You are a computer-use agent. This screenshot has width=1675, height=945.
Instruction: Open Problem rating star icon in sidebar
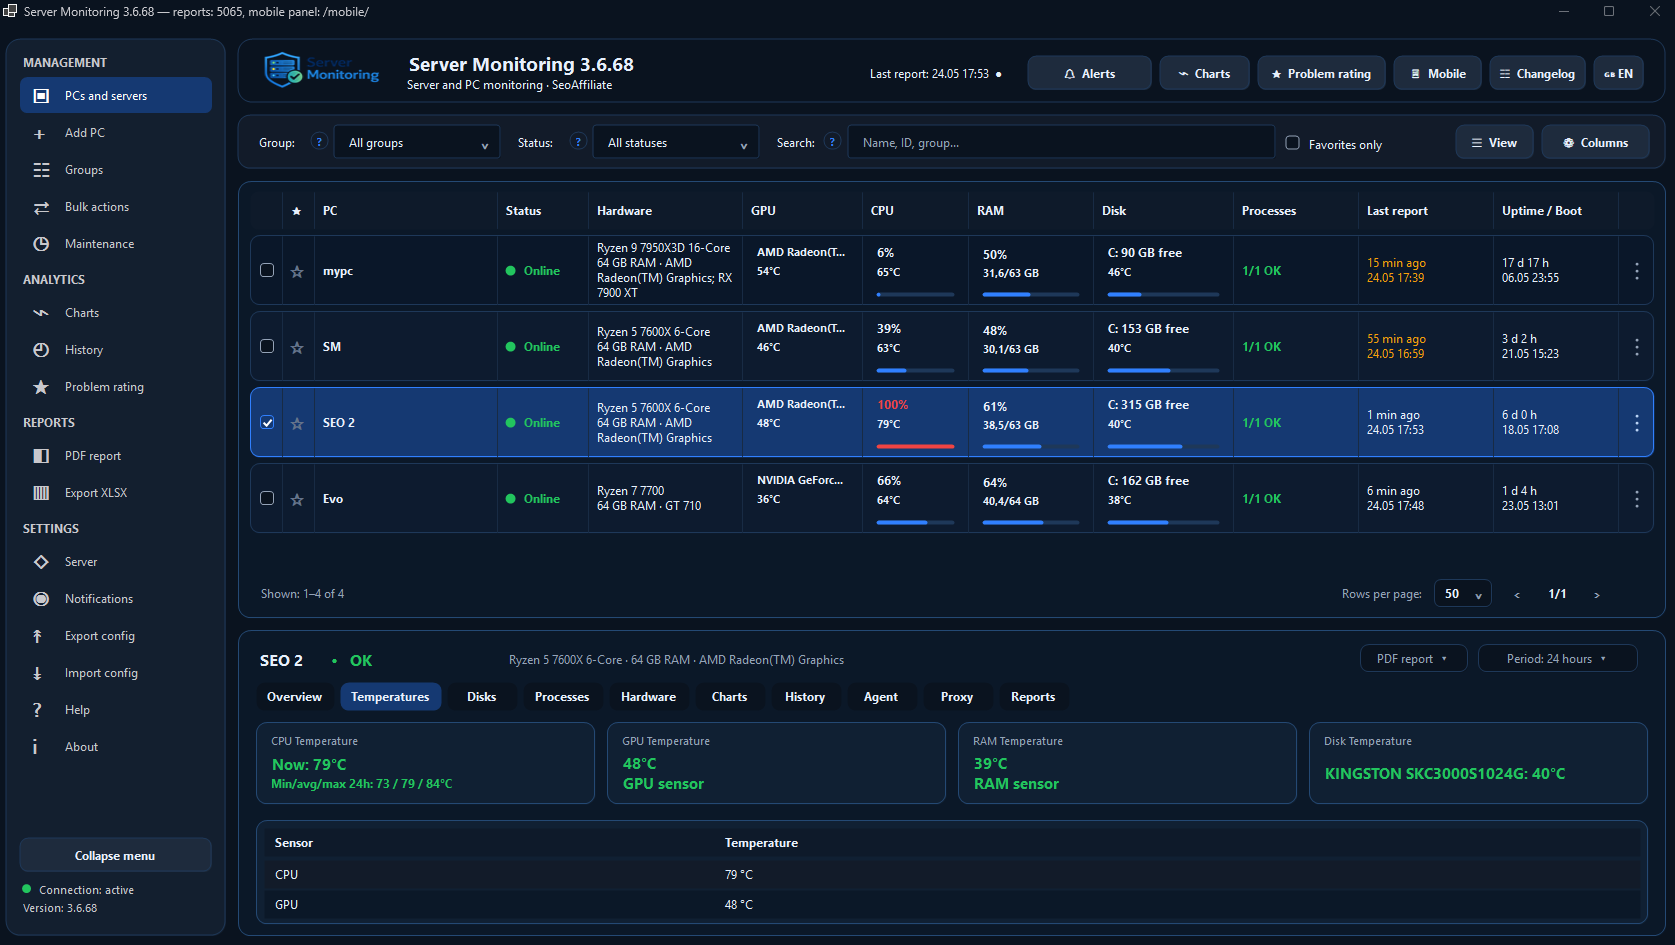click(41, 387)
